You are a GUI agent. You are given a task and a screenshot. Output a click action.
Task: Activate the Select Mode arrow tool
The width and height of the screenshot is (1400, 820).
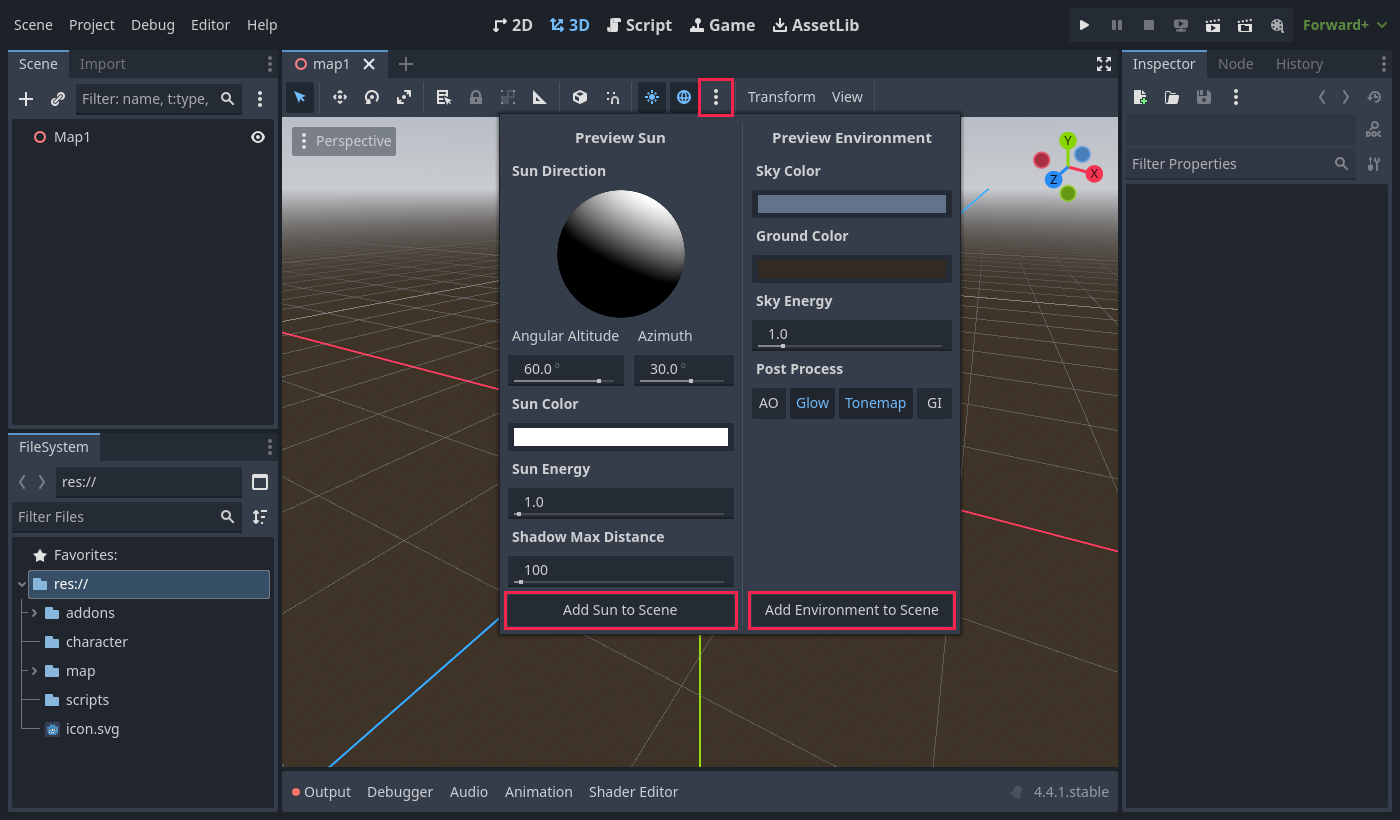tap(300, 97)
